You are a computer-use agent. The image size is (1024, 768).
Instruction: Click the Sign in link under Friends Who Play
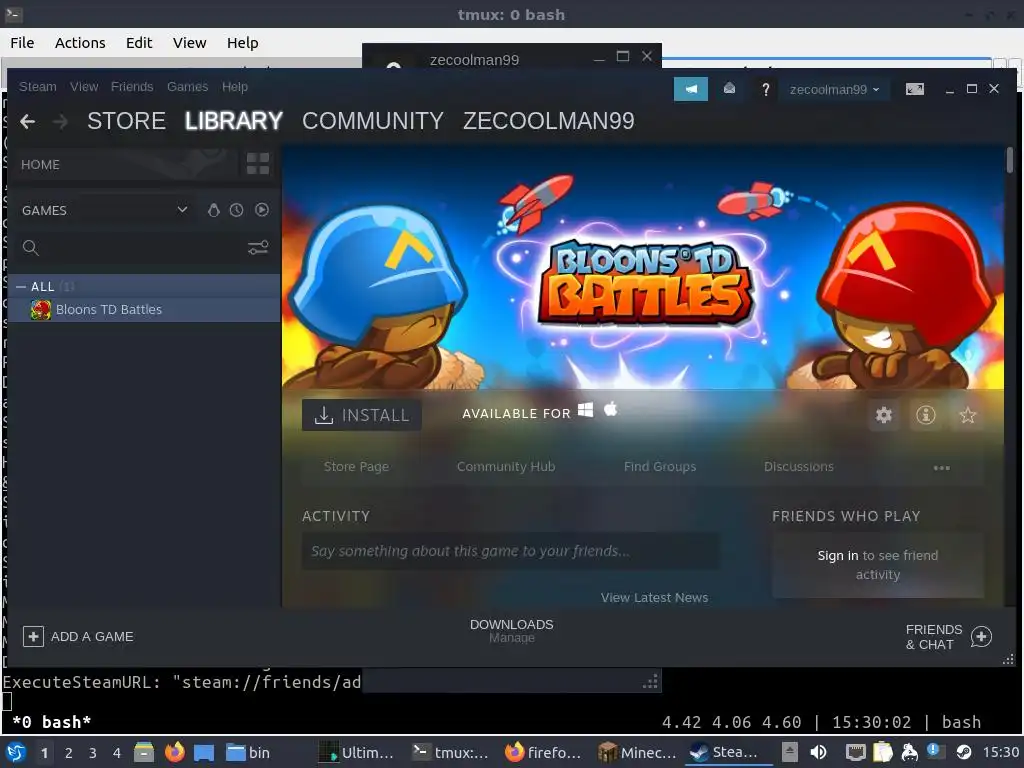pos(838,556)
